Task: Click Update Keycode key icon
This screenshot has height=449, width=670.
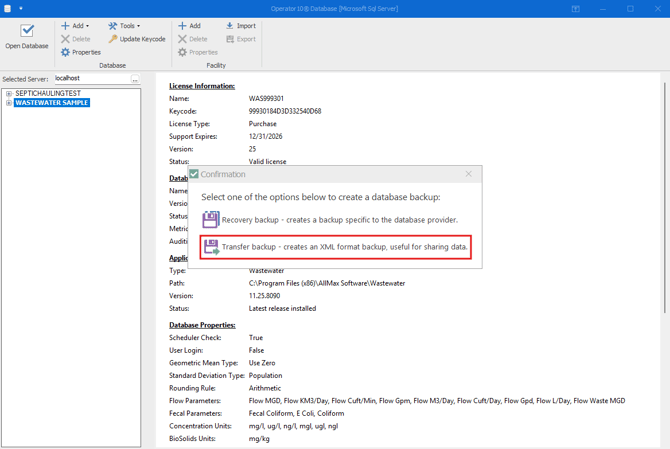Action: pos(113,39)
